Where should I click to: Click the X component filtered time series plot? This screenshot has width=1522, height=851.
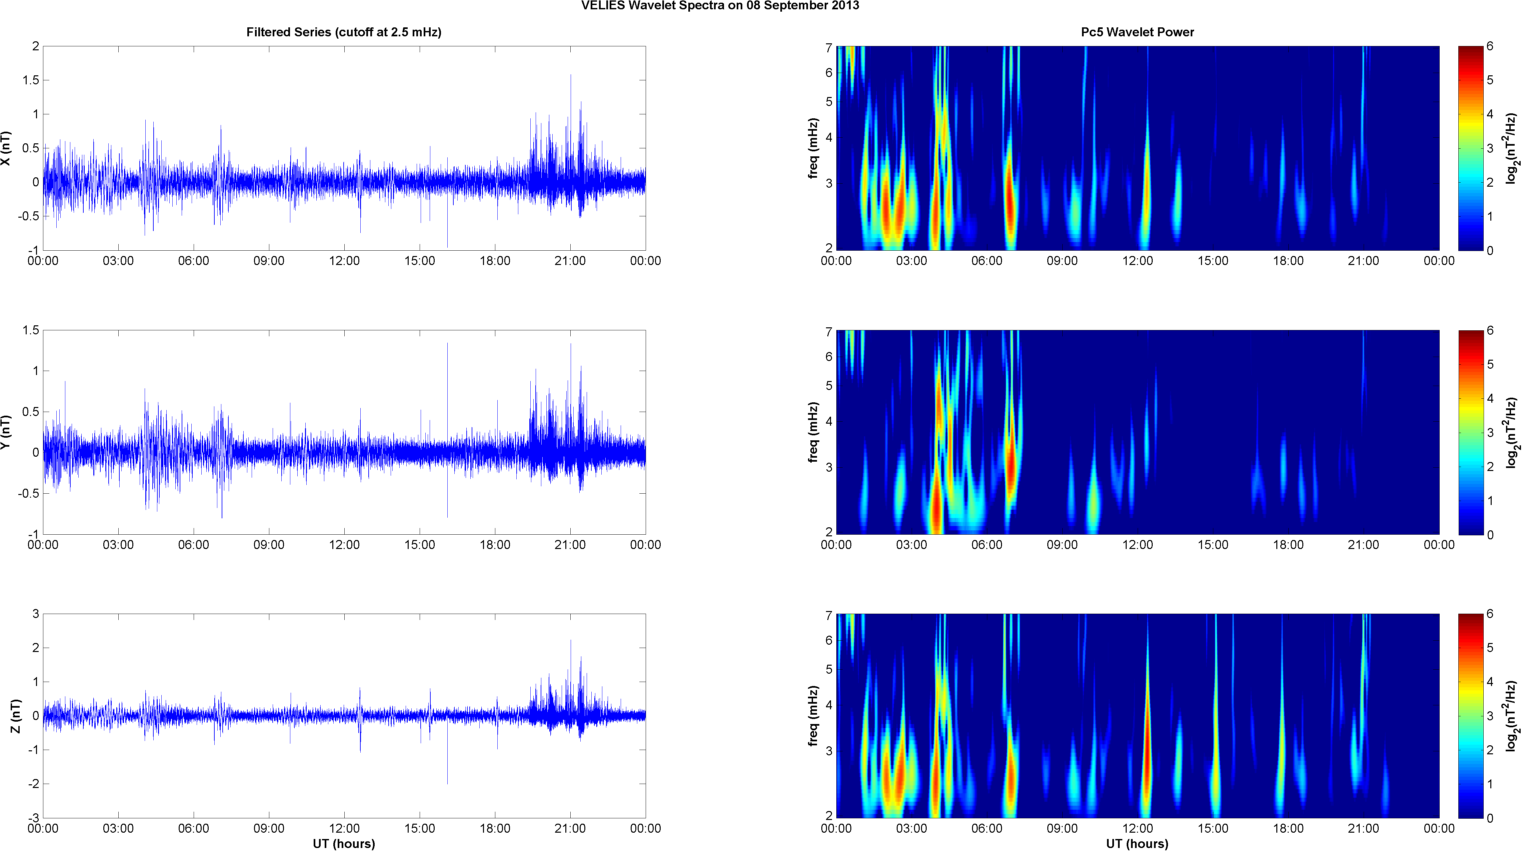pyautogui.click(x=344, y=148)
